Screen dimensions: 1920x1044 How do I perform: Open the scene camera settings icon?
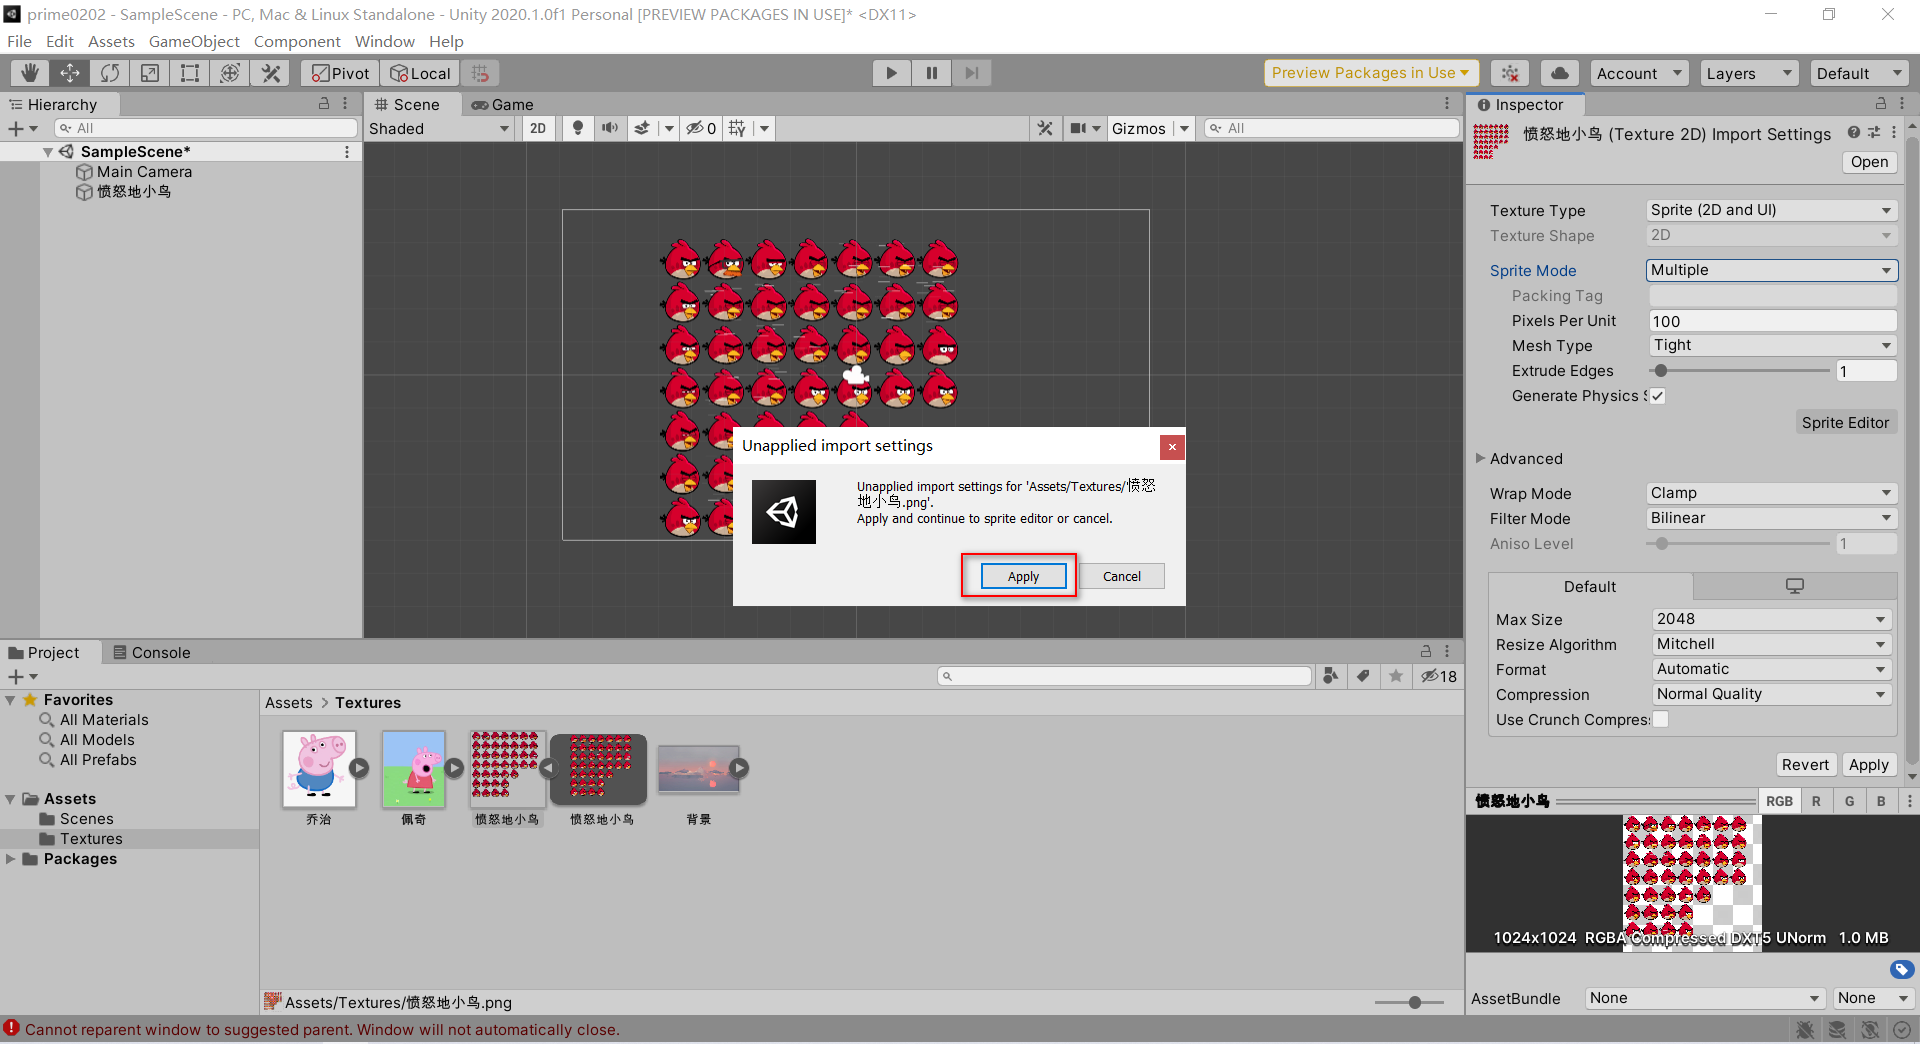1078,128
